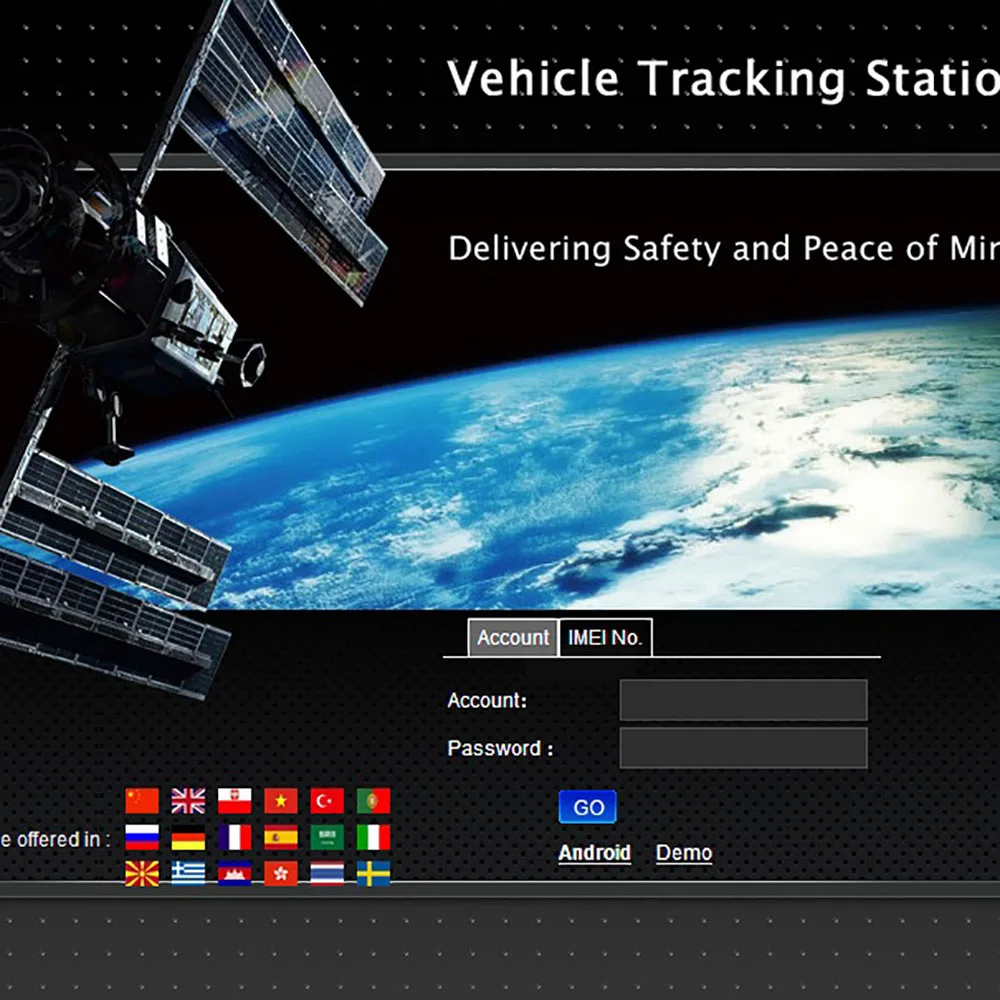
Task: Select the Thailand flag language
Action: point(327,874)
